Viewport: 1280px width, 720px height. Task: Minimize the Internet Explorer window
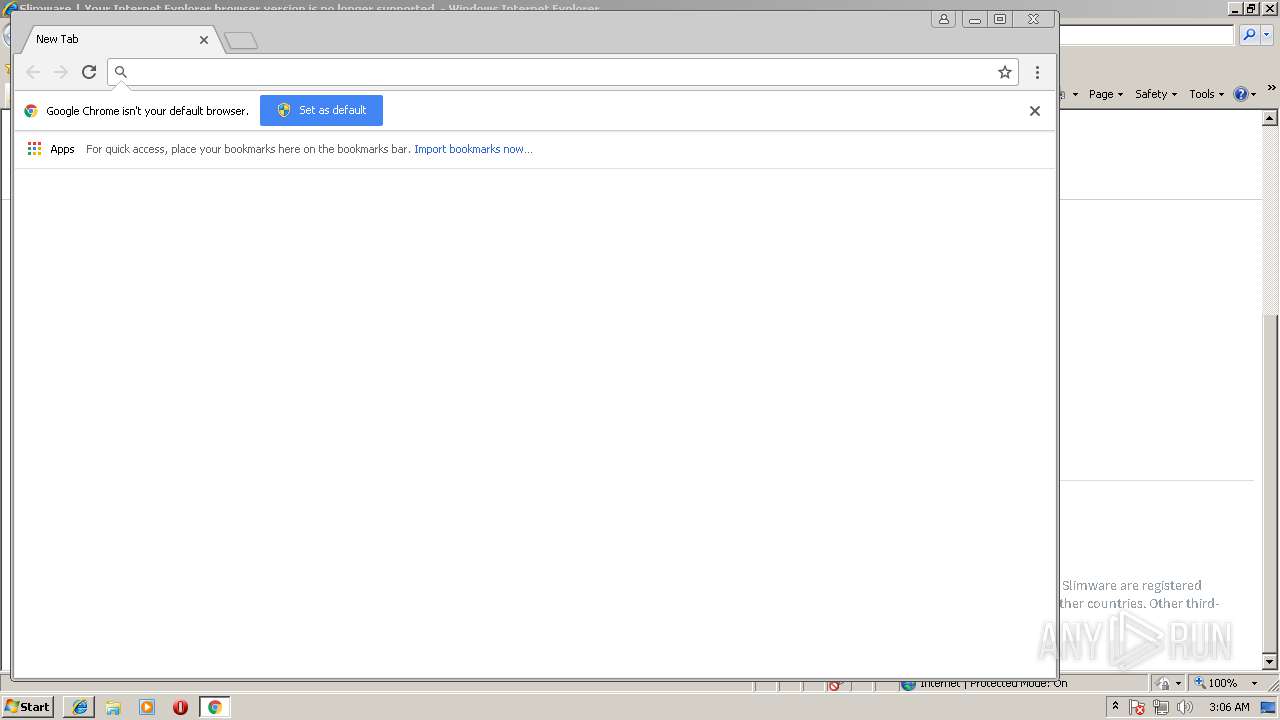[x=1236, y=8]
